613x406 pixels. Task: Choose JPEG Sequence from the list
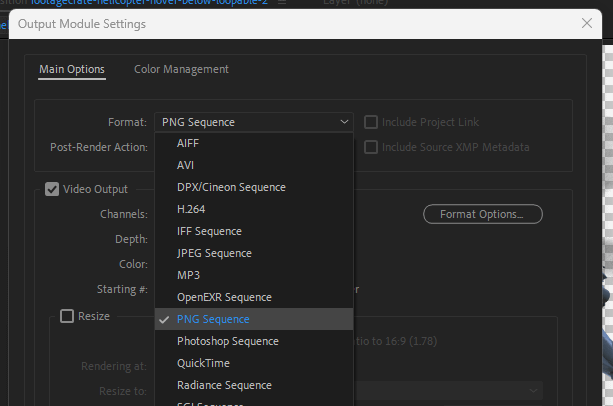pyautogui.click(x=213, y=253)
